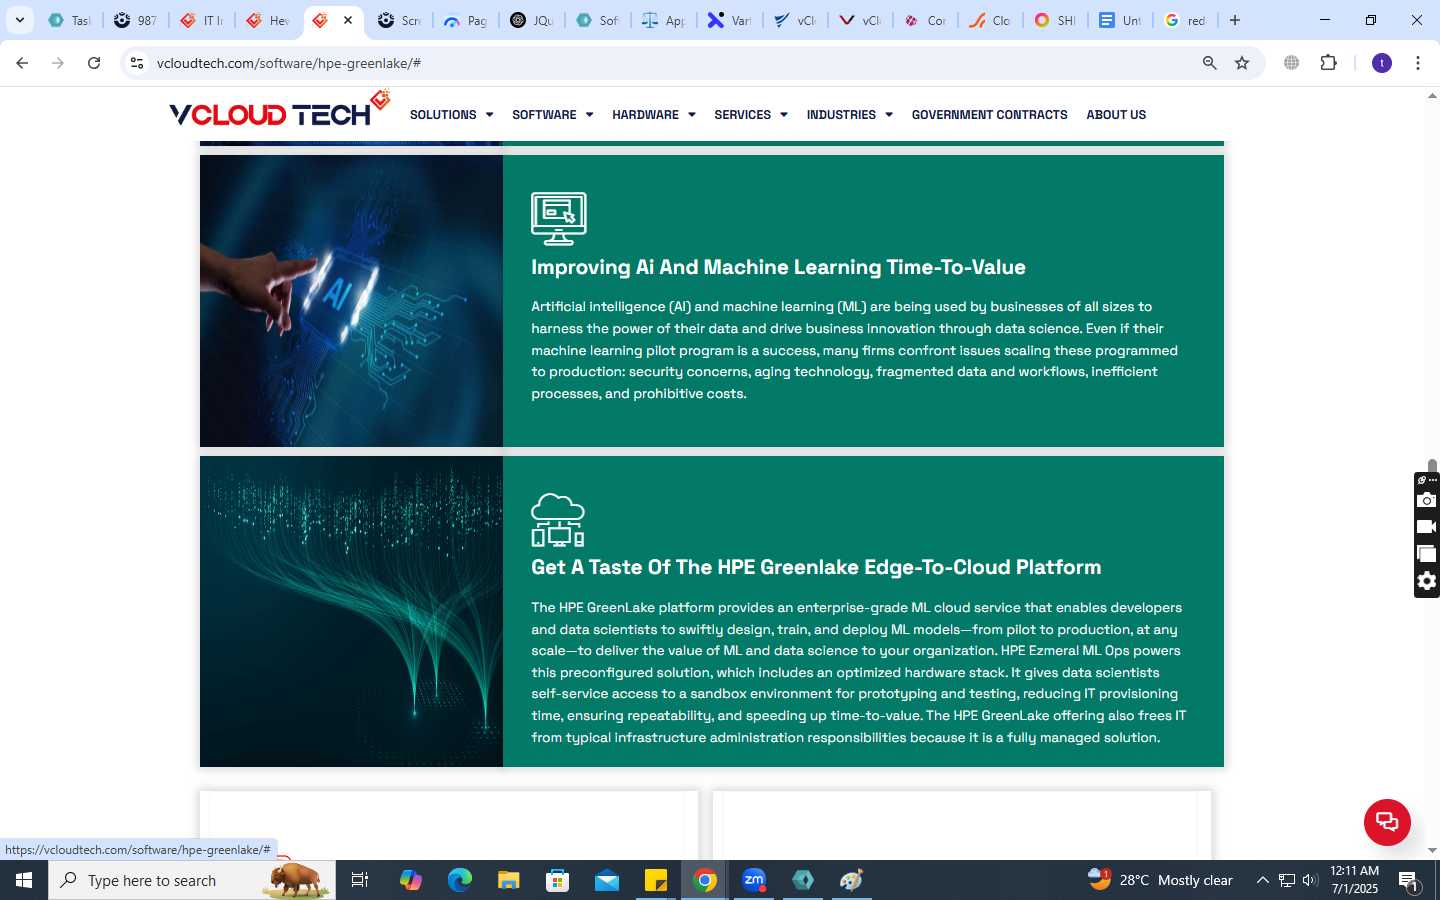Viewport: 1440px width, 900px height.
Task: Click the Get A Taste Of HPE Greenlake heading
Action: (x=816, y=567)
